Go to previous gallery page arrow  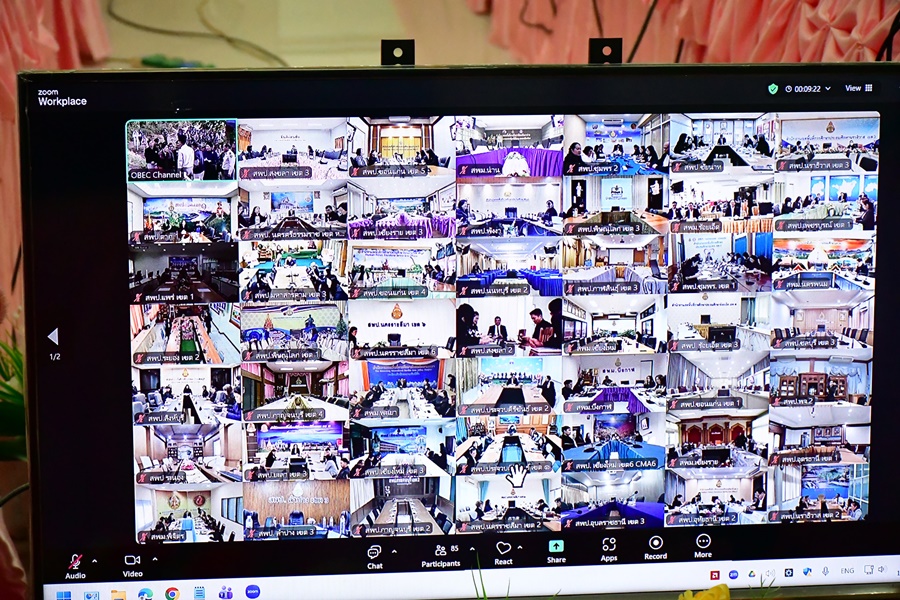click(x=53, y=337)
